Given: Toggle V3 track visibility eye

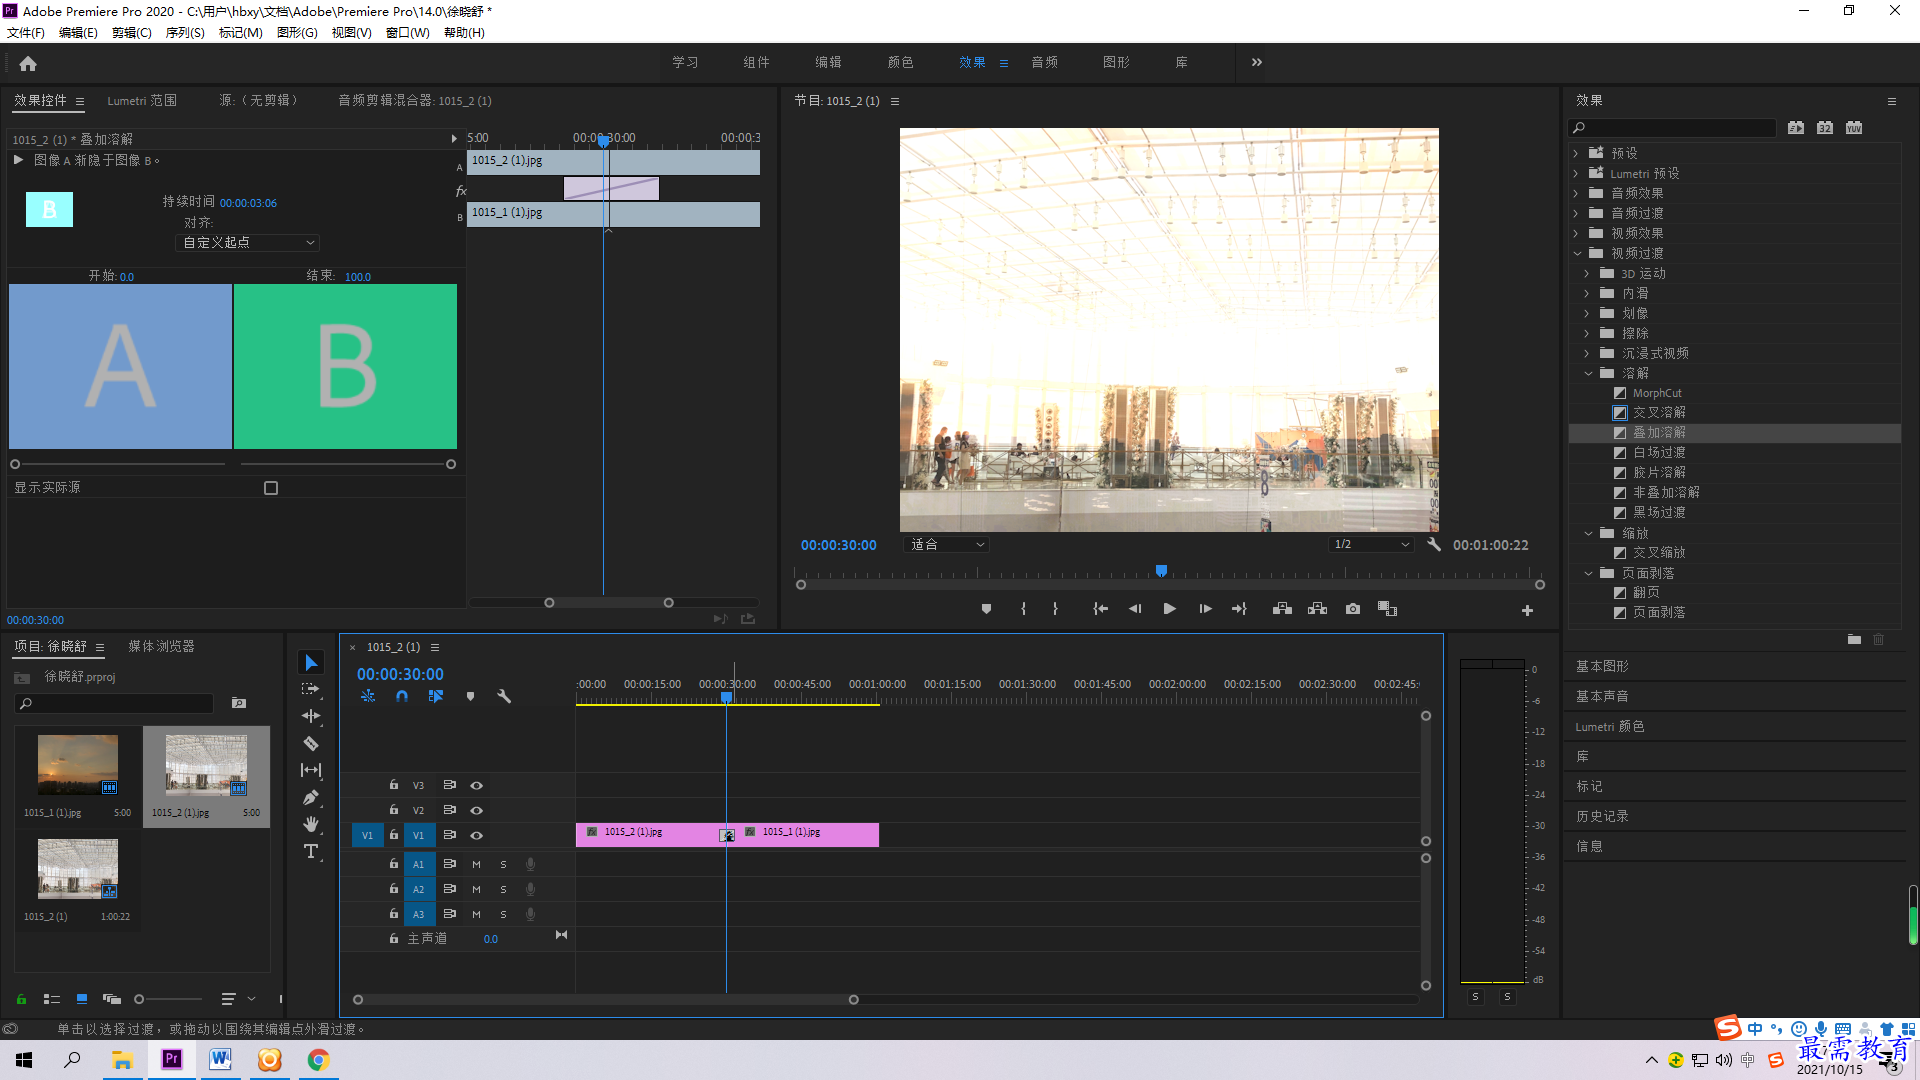Looking at the screenshot, I should coord(477,785).
